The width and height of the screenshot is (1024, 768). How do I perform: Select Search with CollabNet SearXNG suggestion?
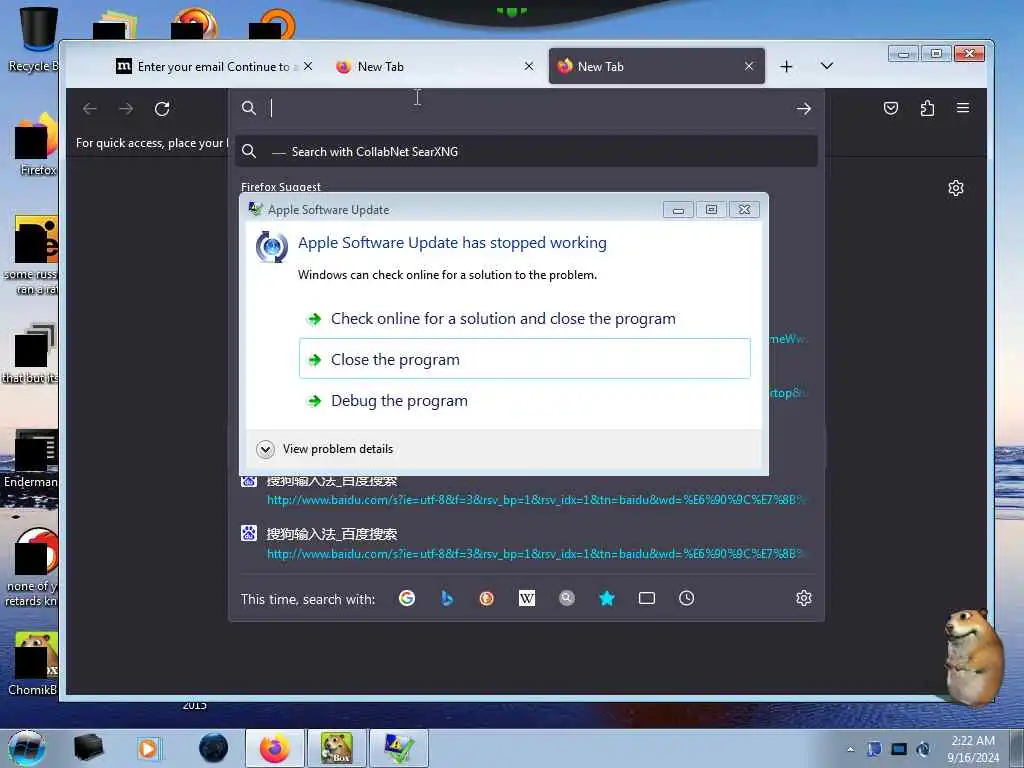coord(526,152)
